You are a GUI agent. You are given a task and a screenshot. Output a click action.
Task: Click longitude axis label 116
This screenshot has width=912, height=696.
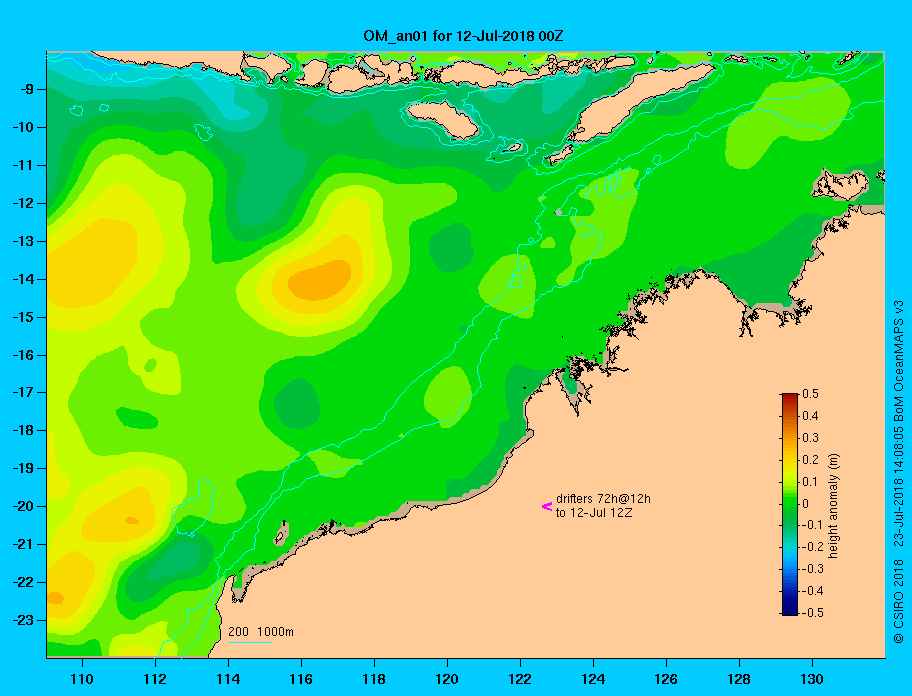[301, 679]
